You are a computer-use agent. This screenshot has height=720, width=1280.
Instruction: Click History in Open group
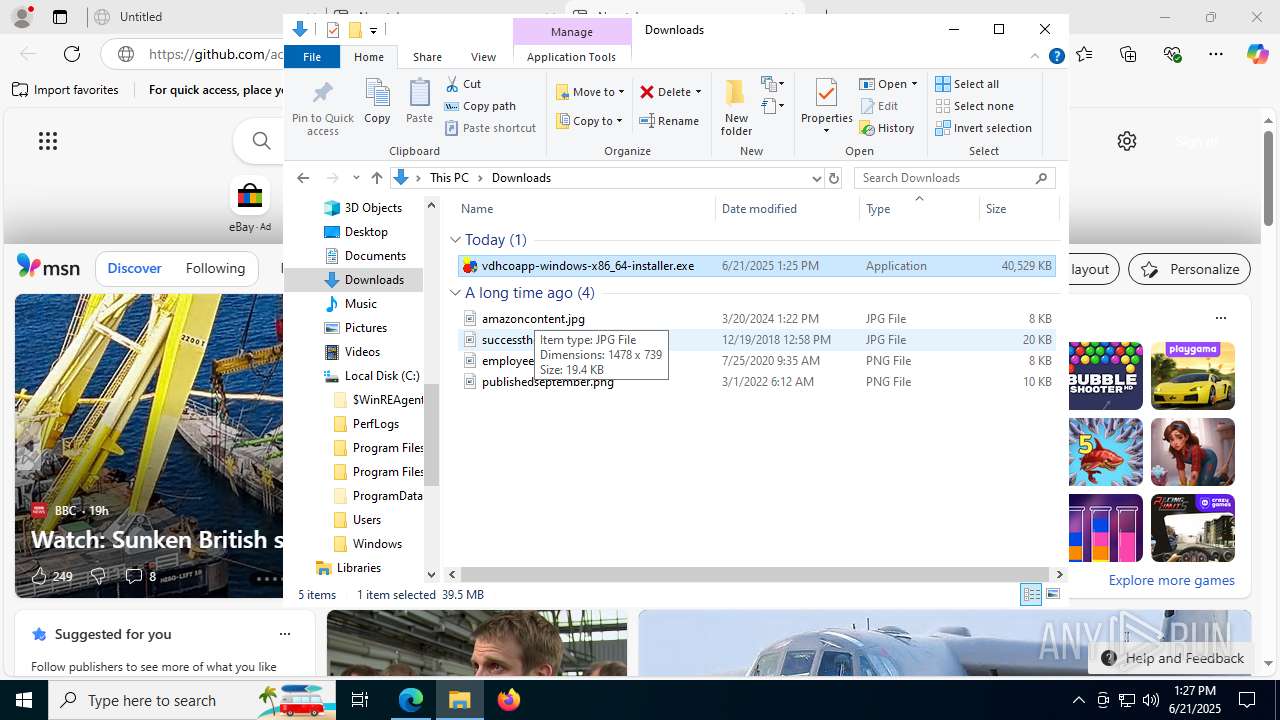pyautogui.click(x=887, y=128)
